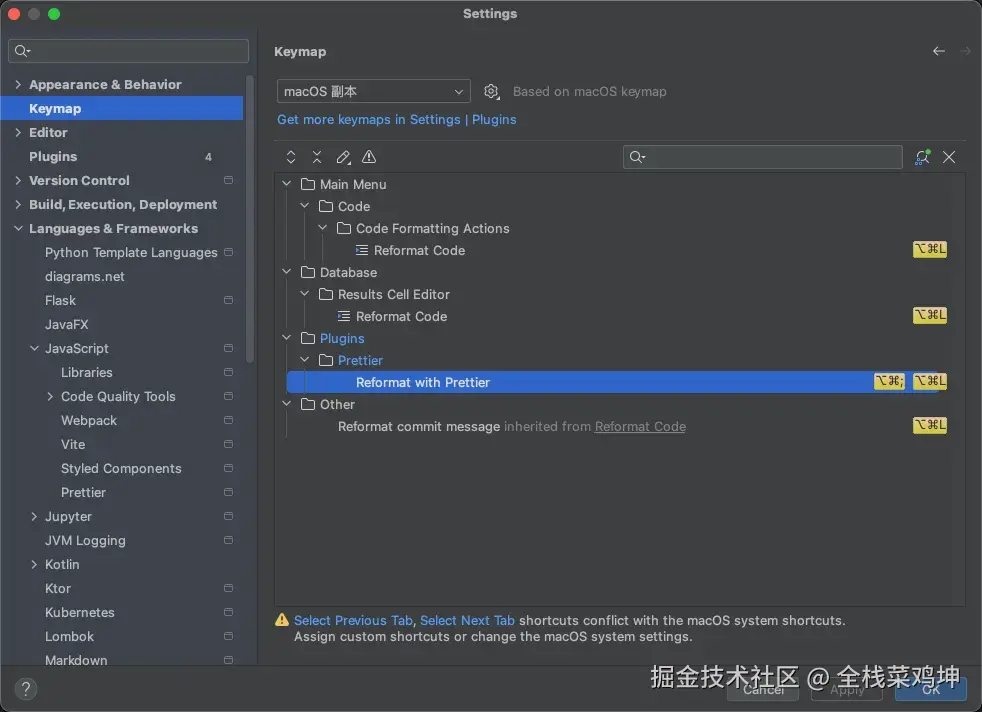
Task: Expand Code Quality Tools node
Action: tap(50, 396)
